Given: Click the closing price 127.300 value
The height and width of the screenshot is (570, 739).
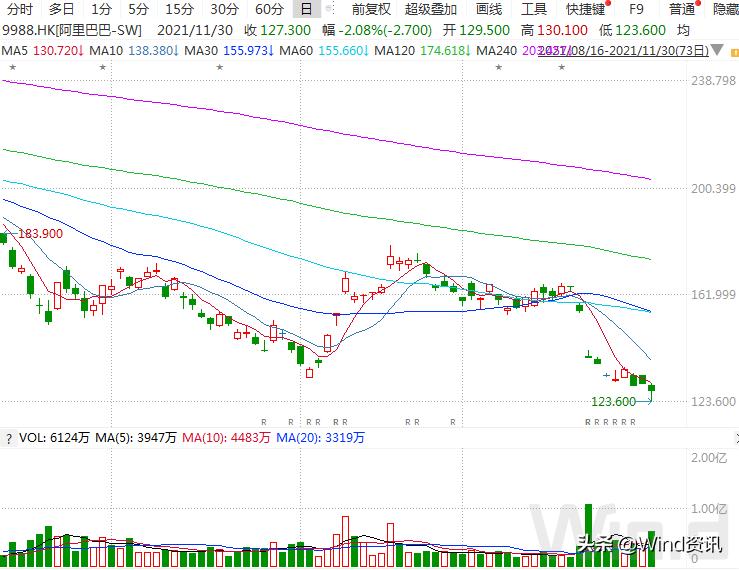Looking at the screenshot, I should point(286,30).
